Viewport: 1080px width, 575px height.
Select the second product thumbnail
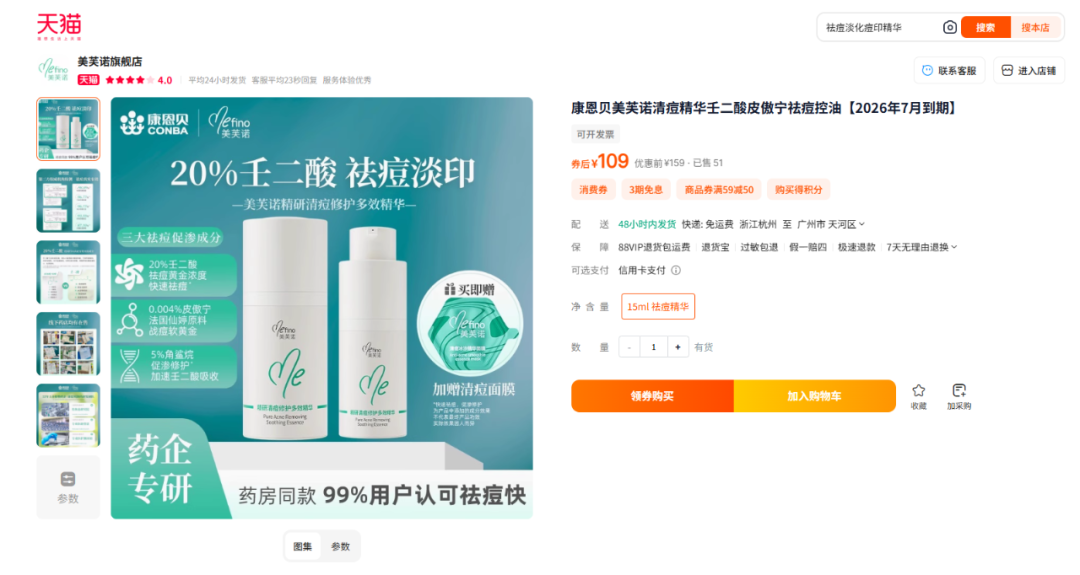point(68,200)
